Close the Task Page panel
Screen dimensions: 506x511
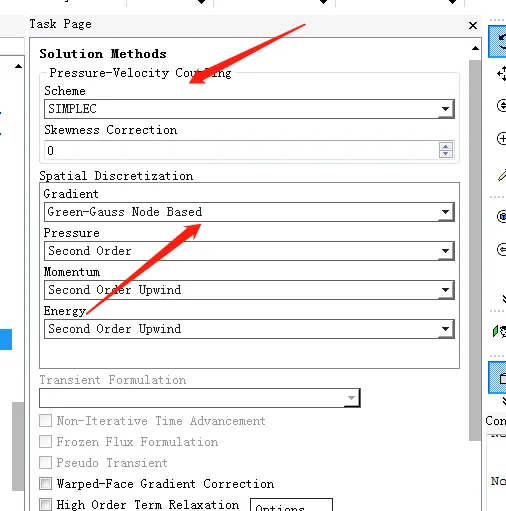473,25
